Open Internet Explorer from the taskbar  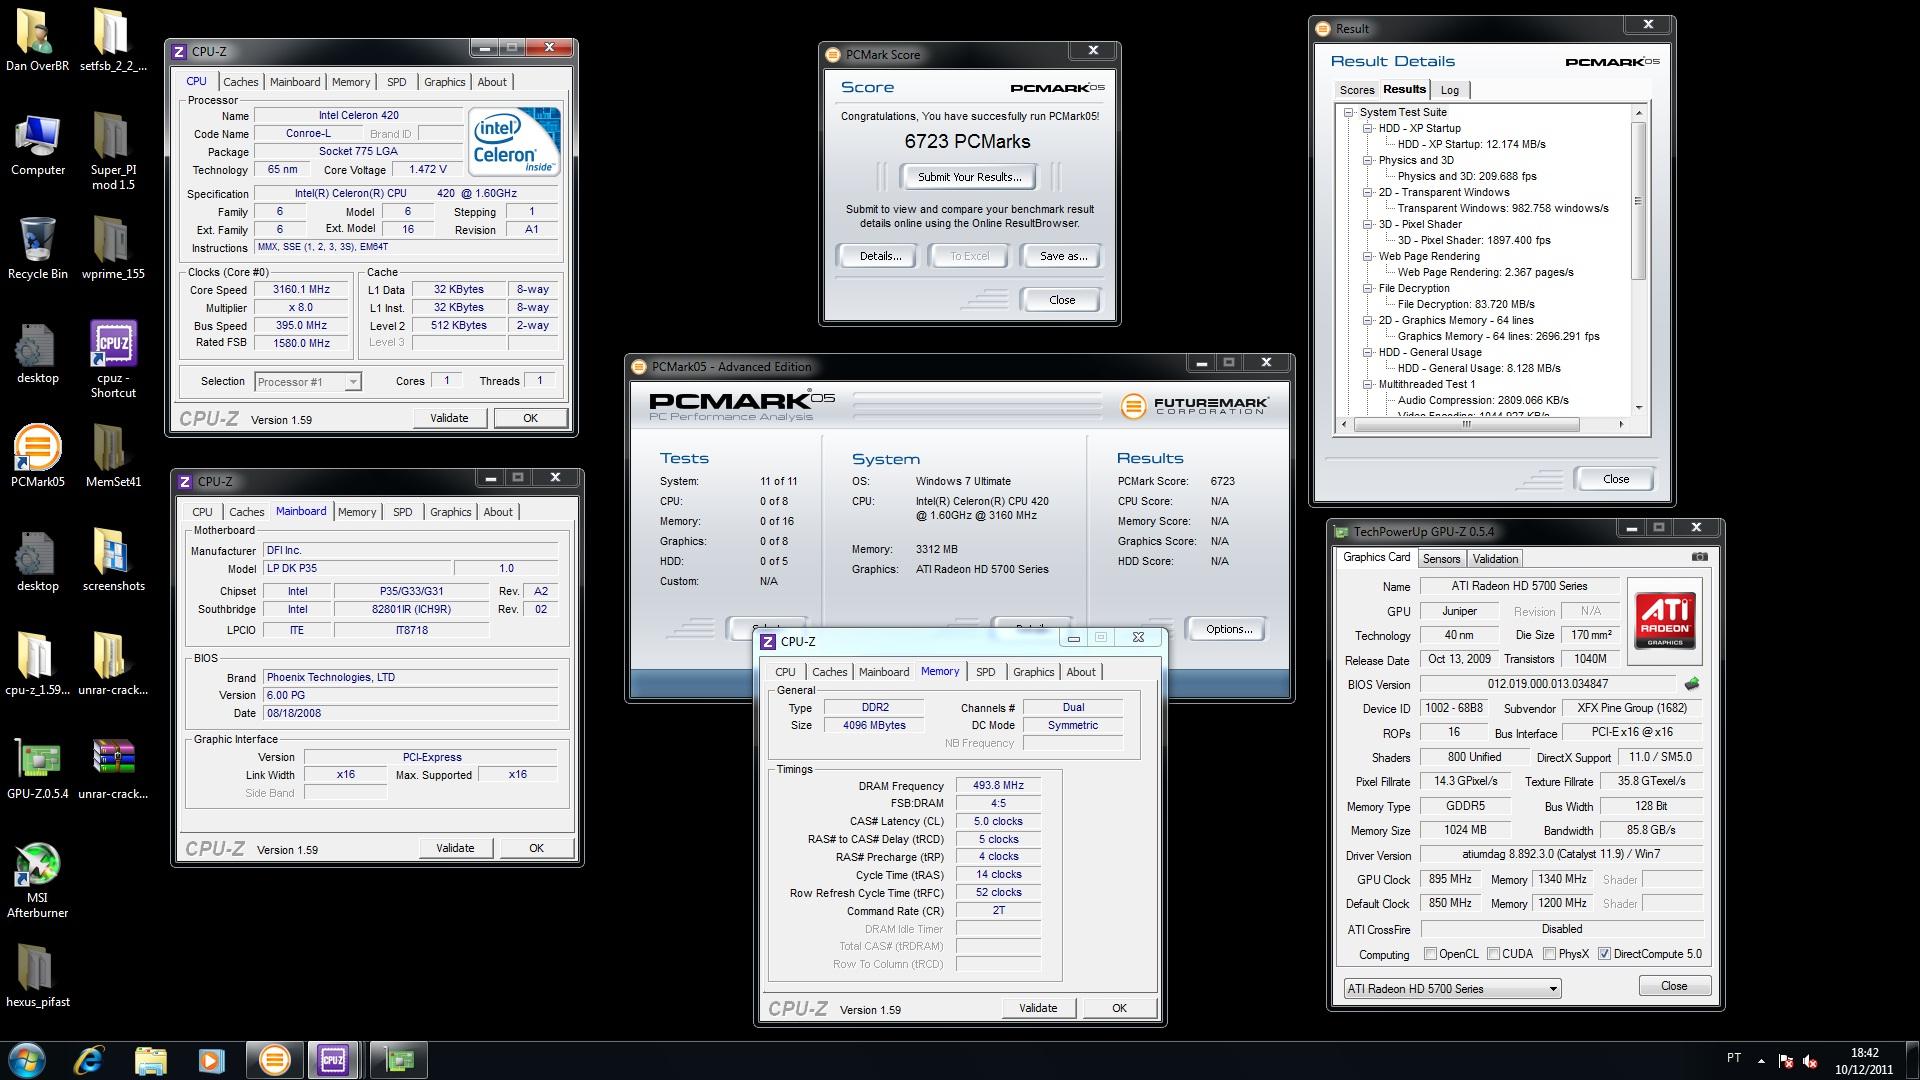point(89,1060)
